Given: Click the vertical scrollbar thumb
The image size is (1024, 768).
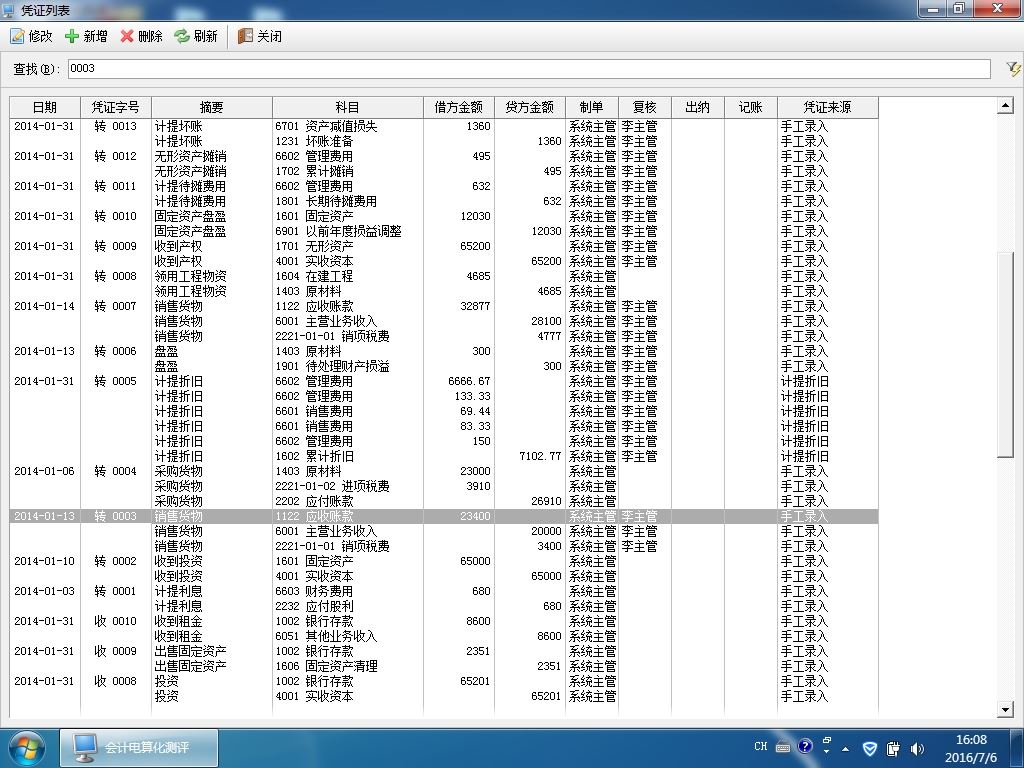Looking at the screenshot, I should (1005, 356).
